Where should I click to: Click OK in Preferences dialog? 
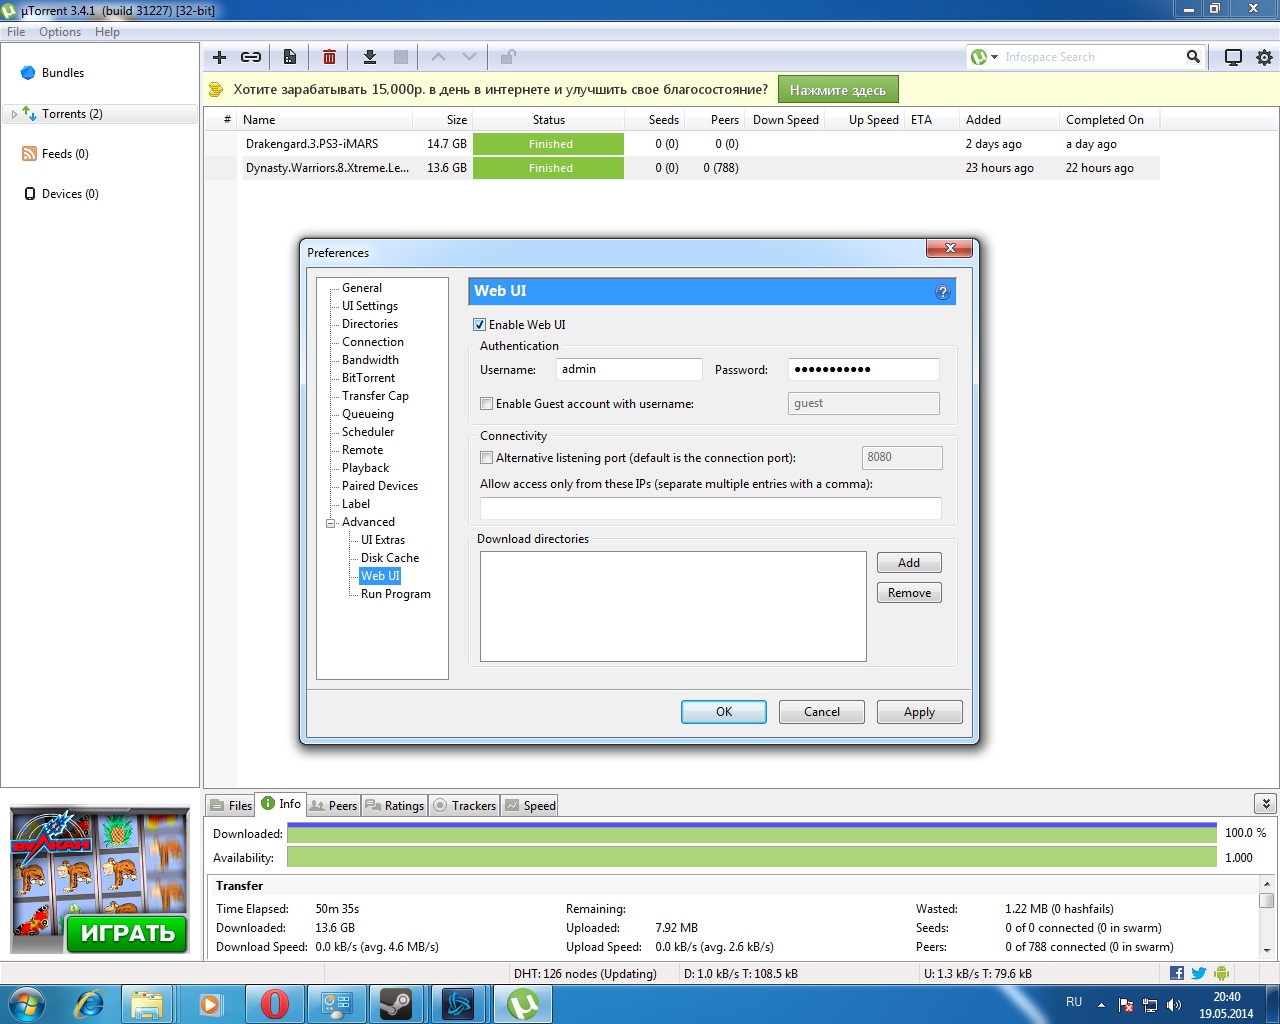(x=724, y=712)
